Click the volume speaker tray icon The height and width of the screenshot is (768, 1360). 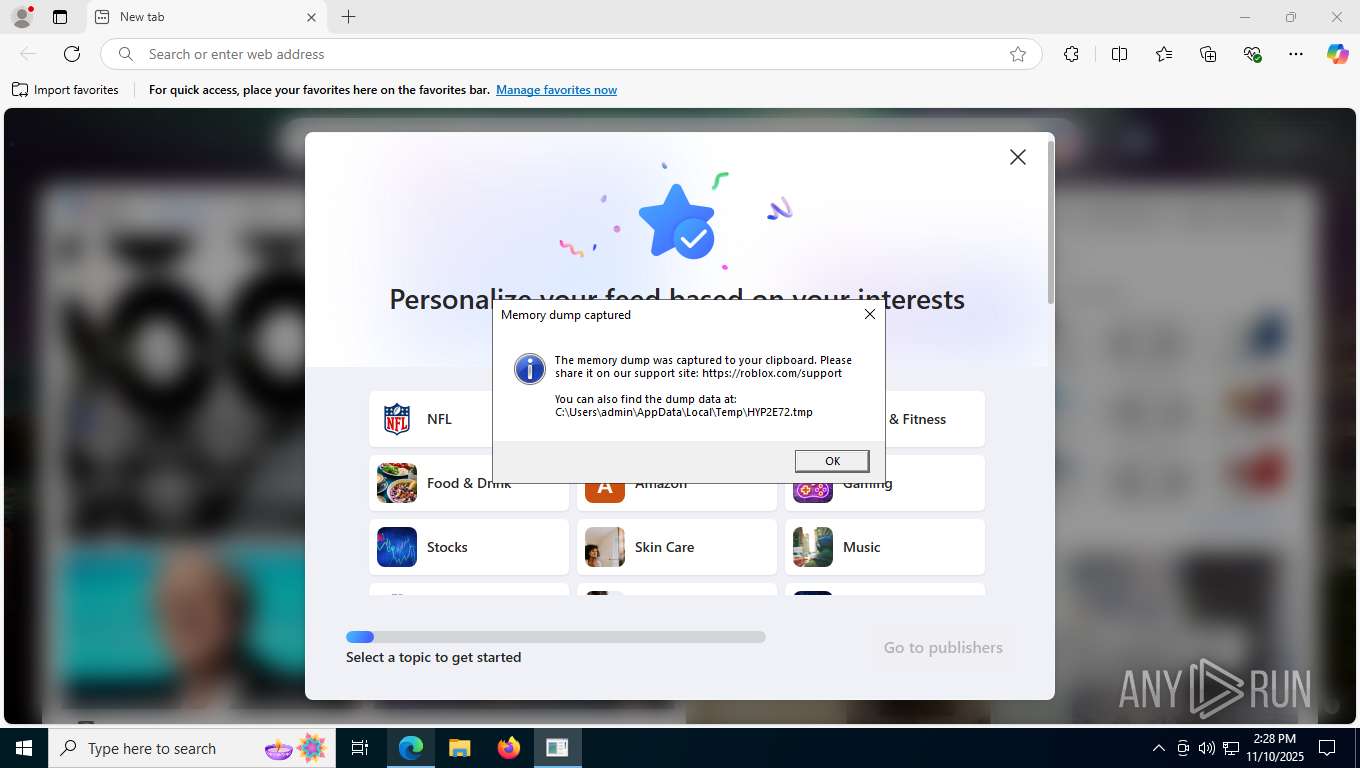point(1206,748)
